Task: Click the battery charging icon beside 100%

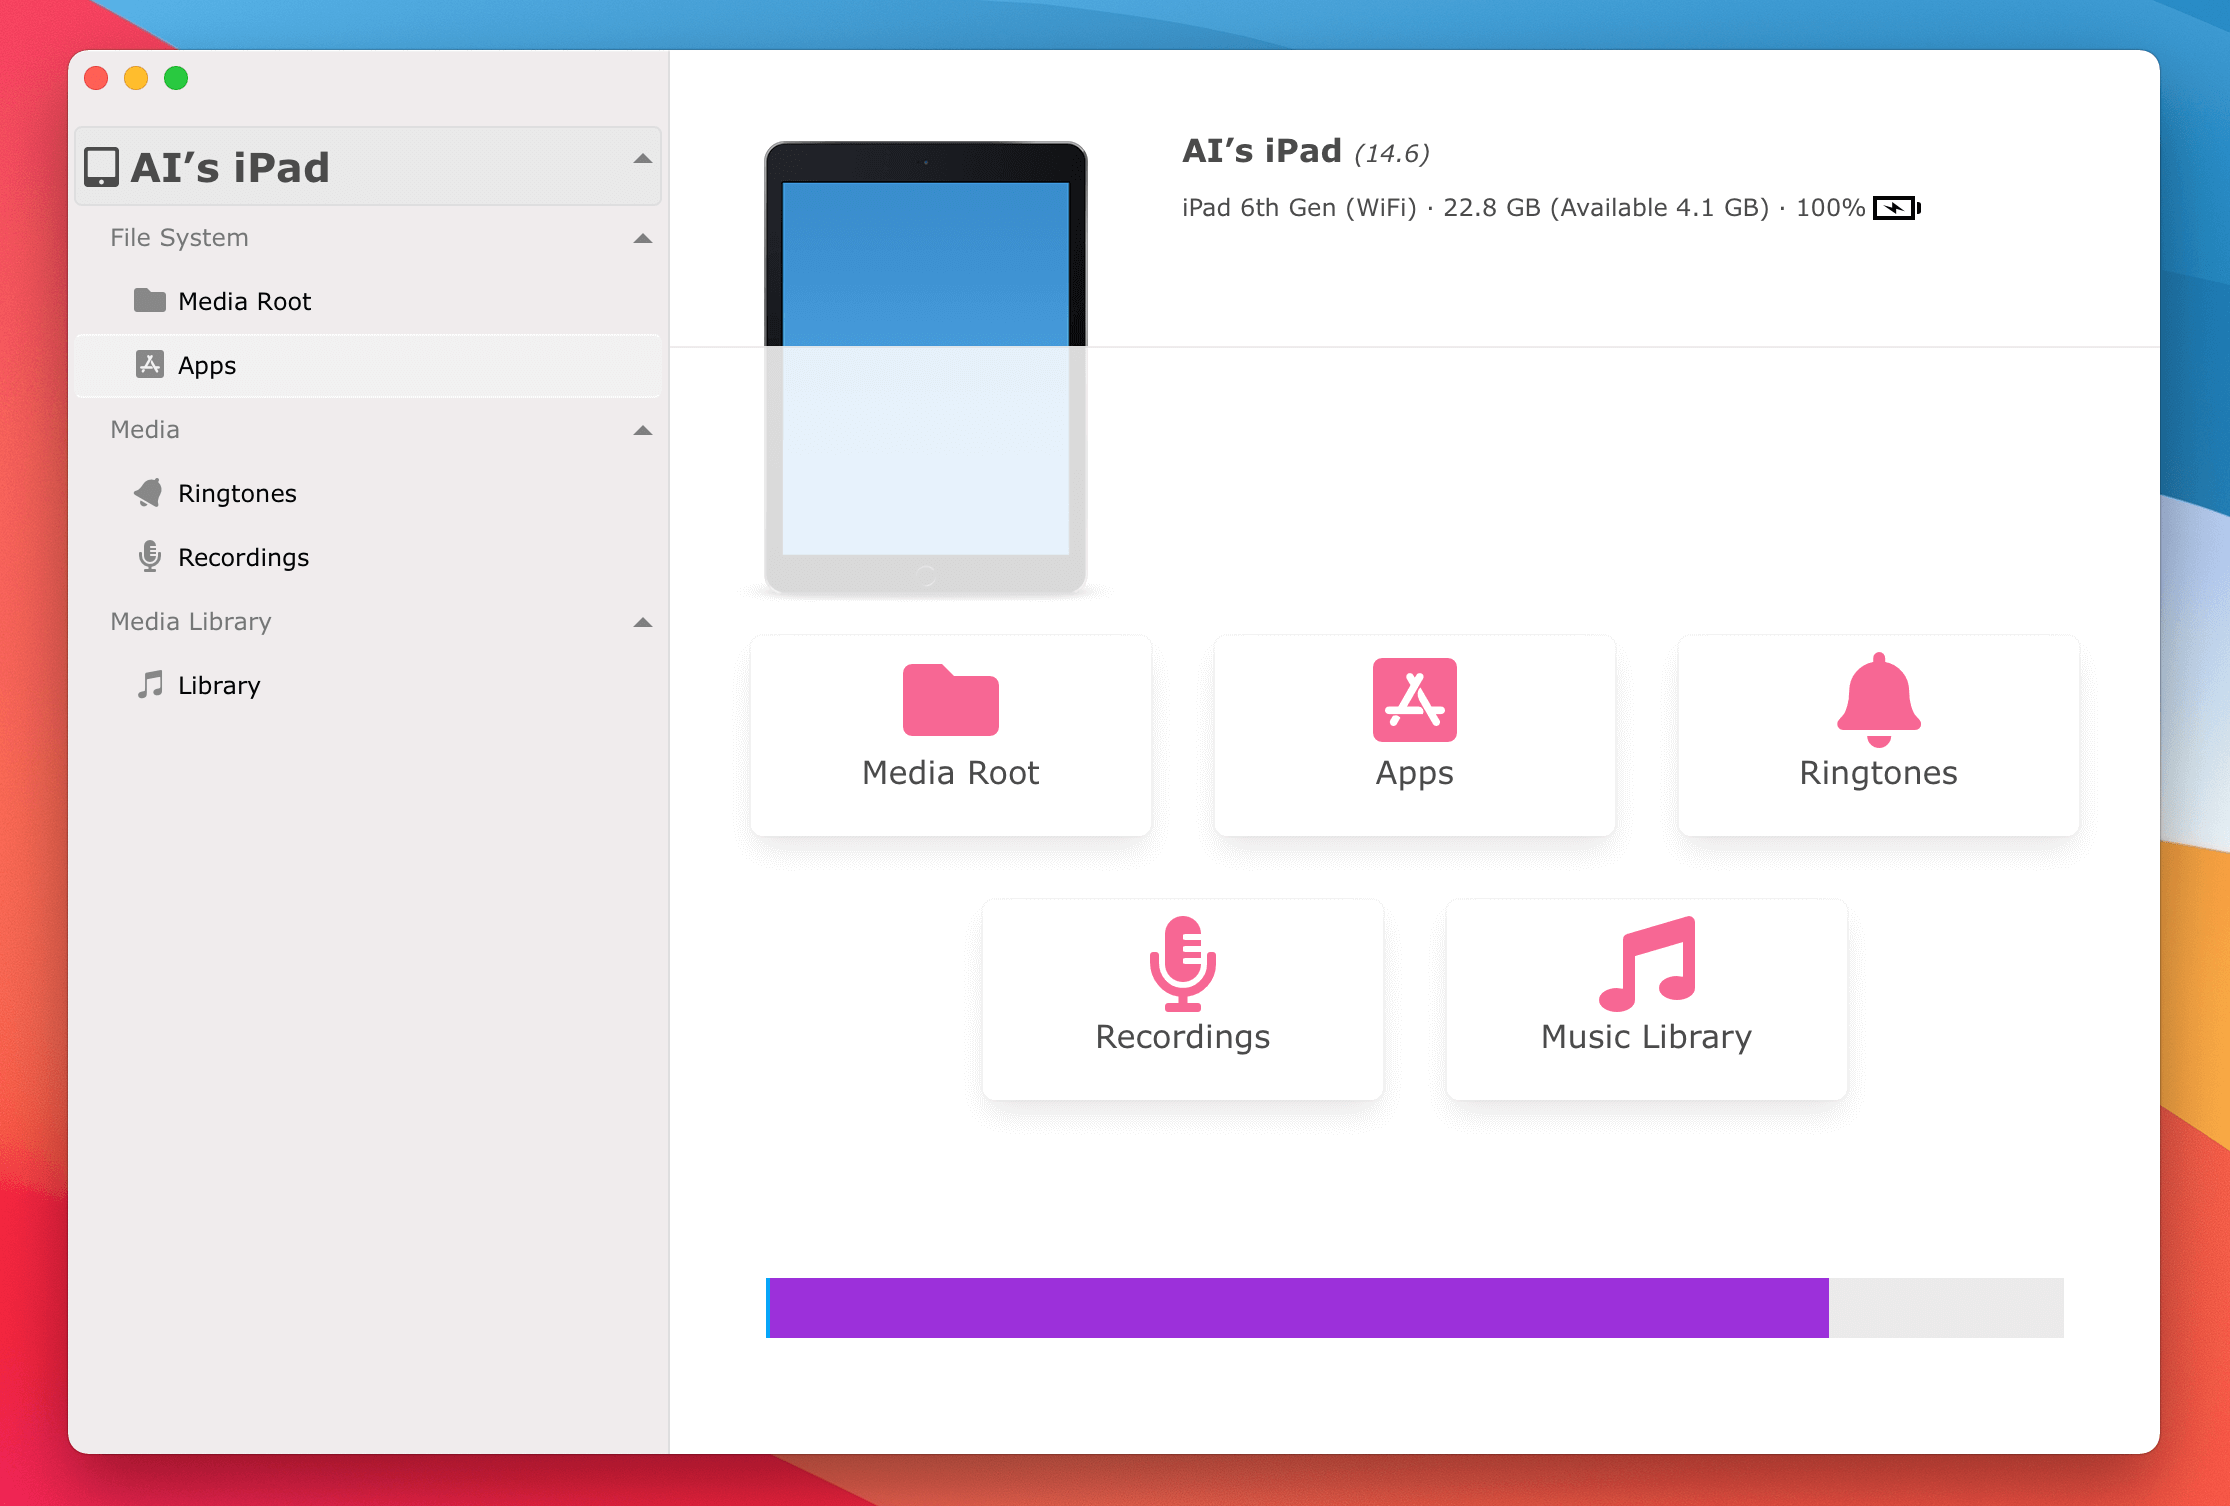Action: 1897,208
